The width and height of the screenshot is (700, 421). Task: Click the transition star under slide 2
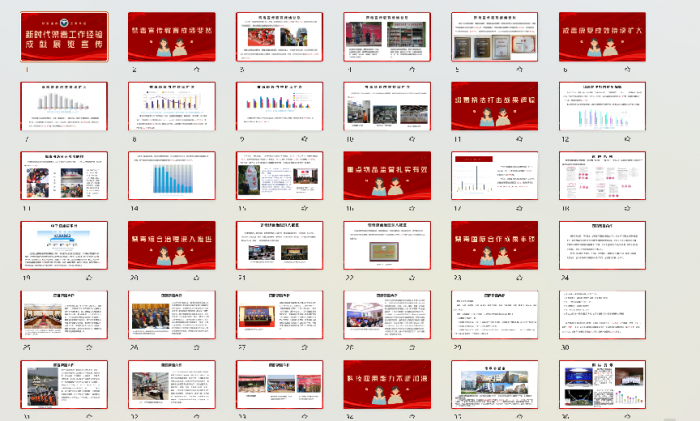coord(196,71)
